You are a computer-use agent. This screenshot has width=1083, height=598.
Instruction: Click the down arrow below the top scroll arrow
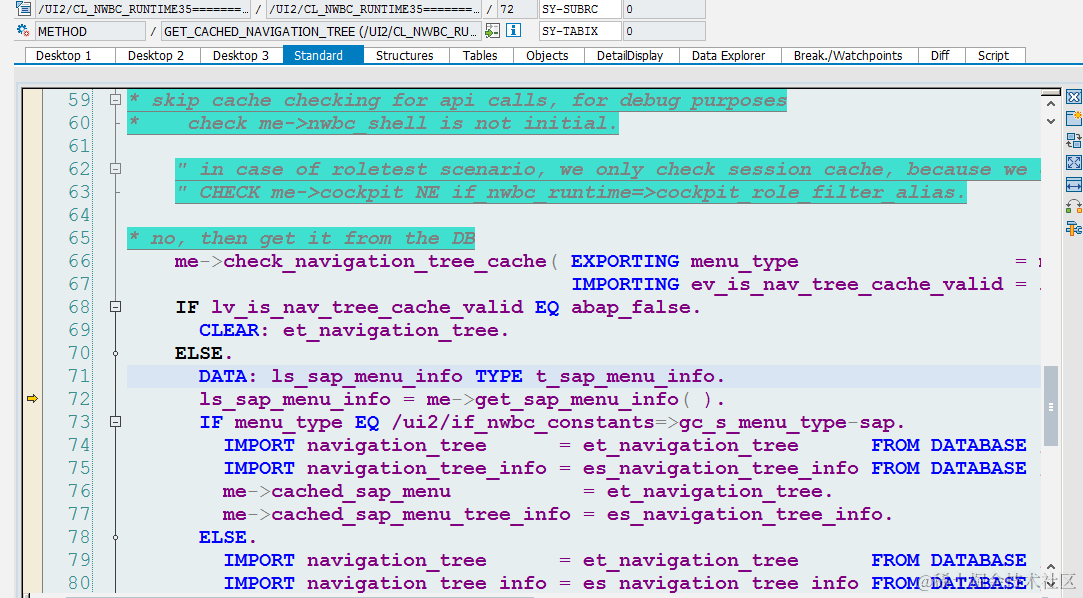click(x=1051, y=122)
